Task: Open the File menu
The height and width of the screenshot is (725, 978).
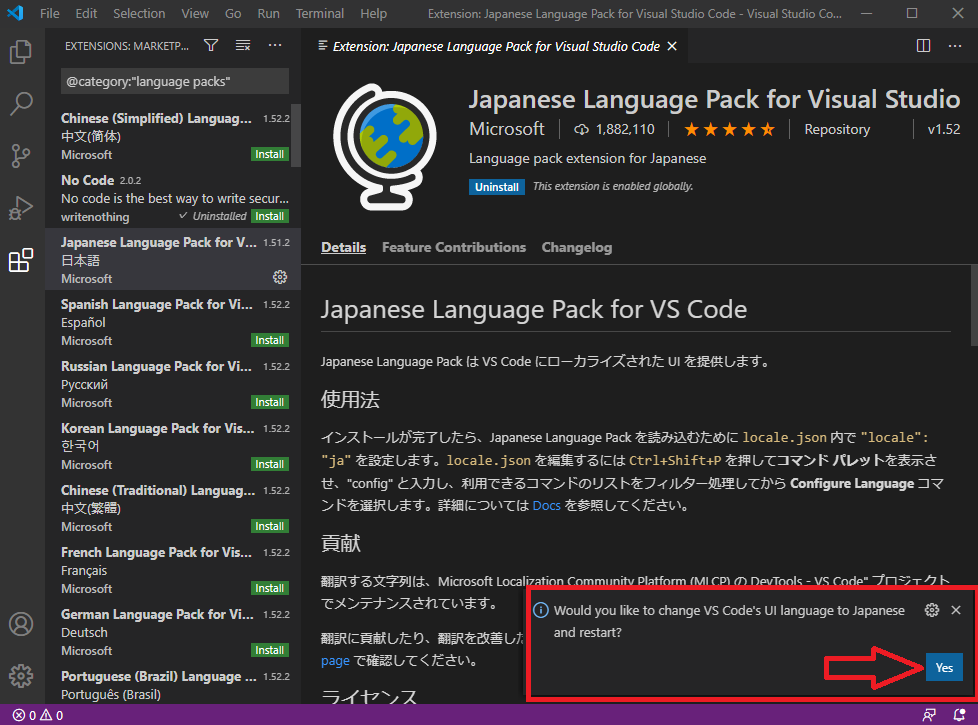Action: coord(49,13)
